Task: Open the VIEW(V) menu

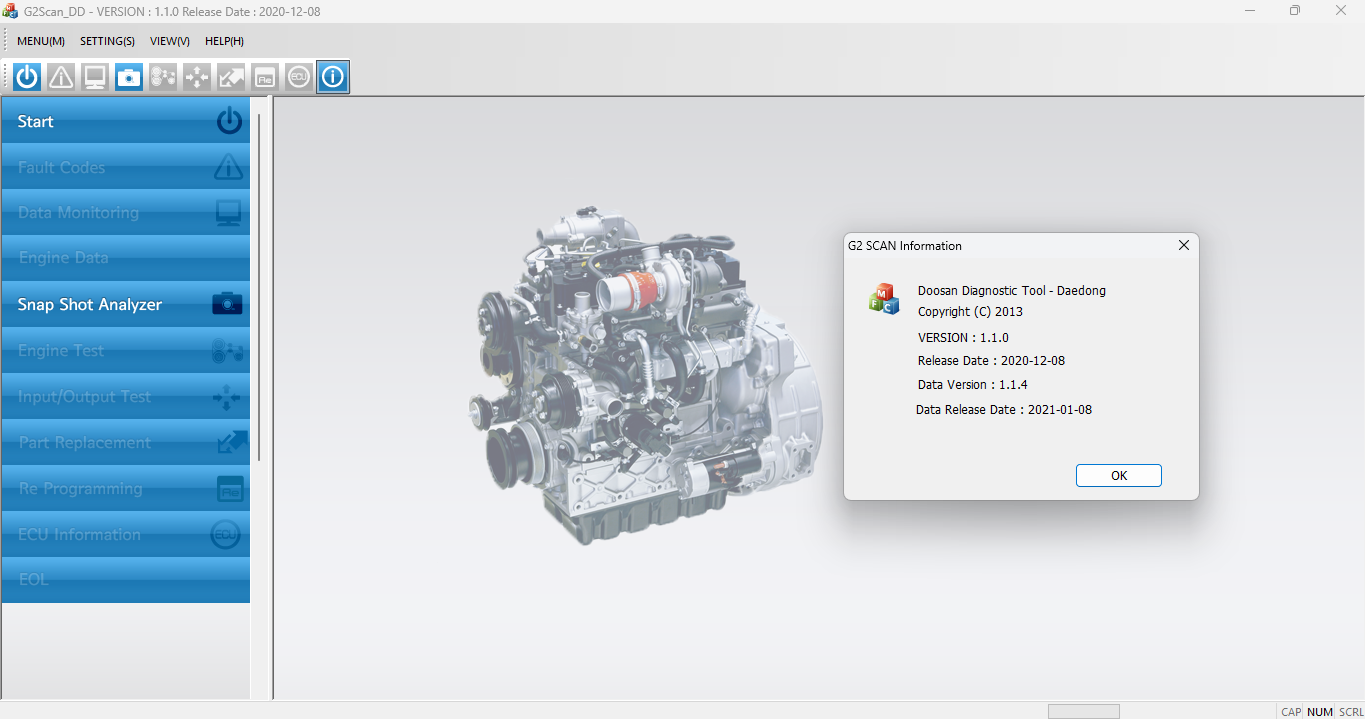Action: [x=170, y=41]
